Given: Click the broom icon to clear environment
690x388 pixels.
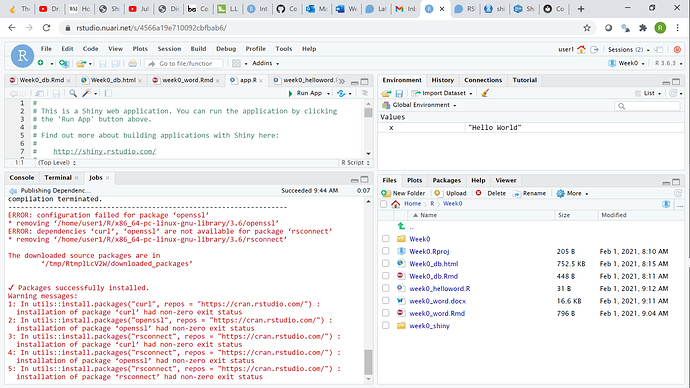Looking at the screenshot, I should pyautogui.click(x=485, y=93).
